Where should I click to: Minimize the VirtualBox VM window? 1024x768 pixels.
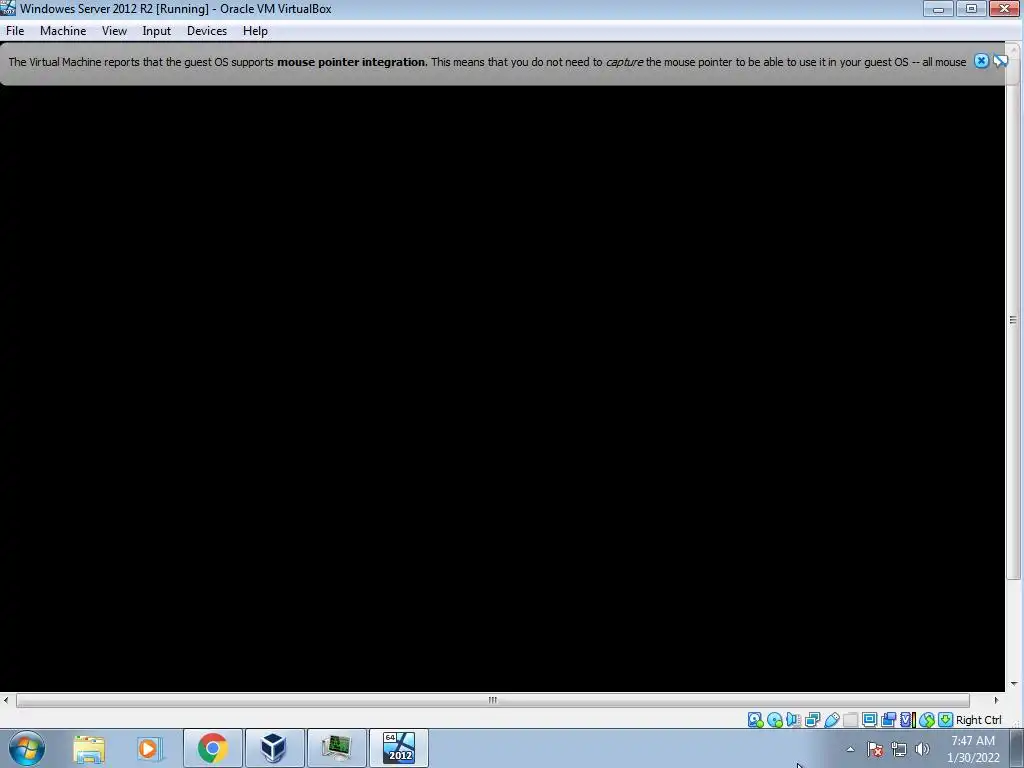pos(938,8)
